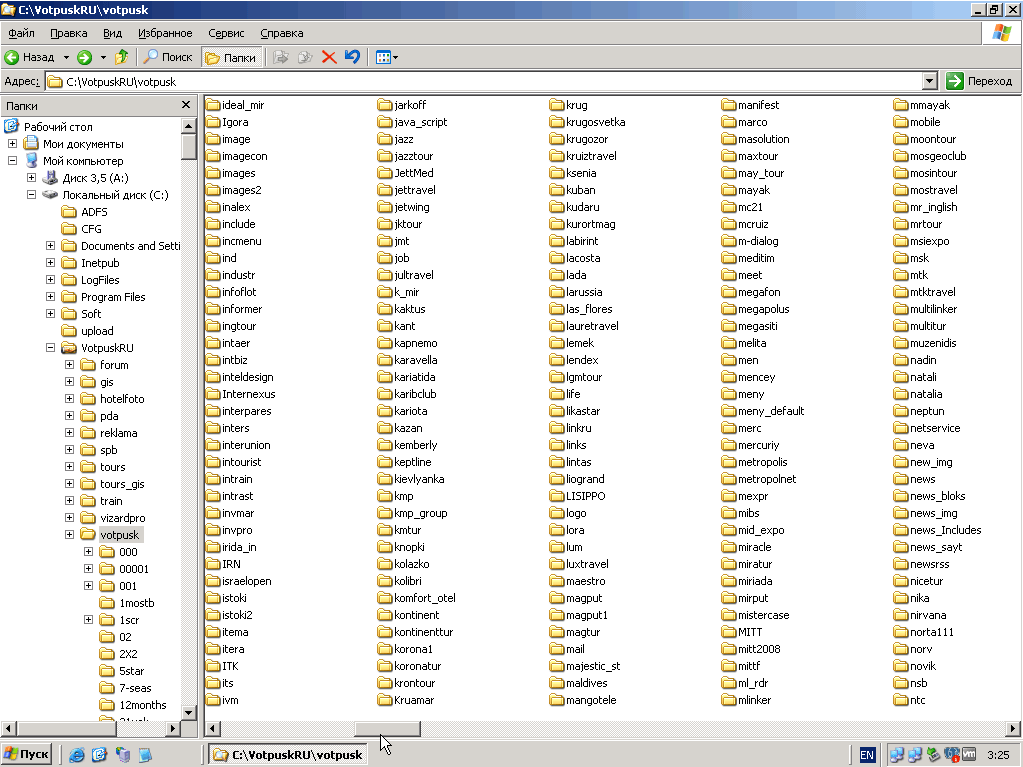The image size is (1023, 767).
Task: Toggle the Folders (Папки) pane button
Action: tap(231, 57)
